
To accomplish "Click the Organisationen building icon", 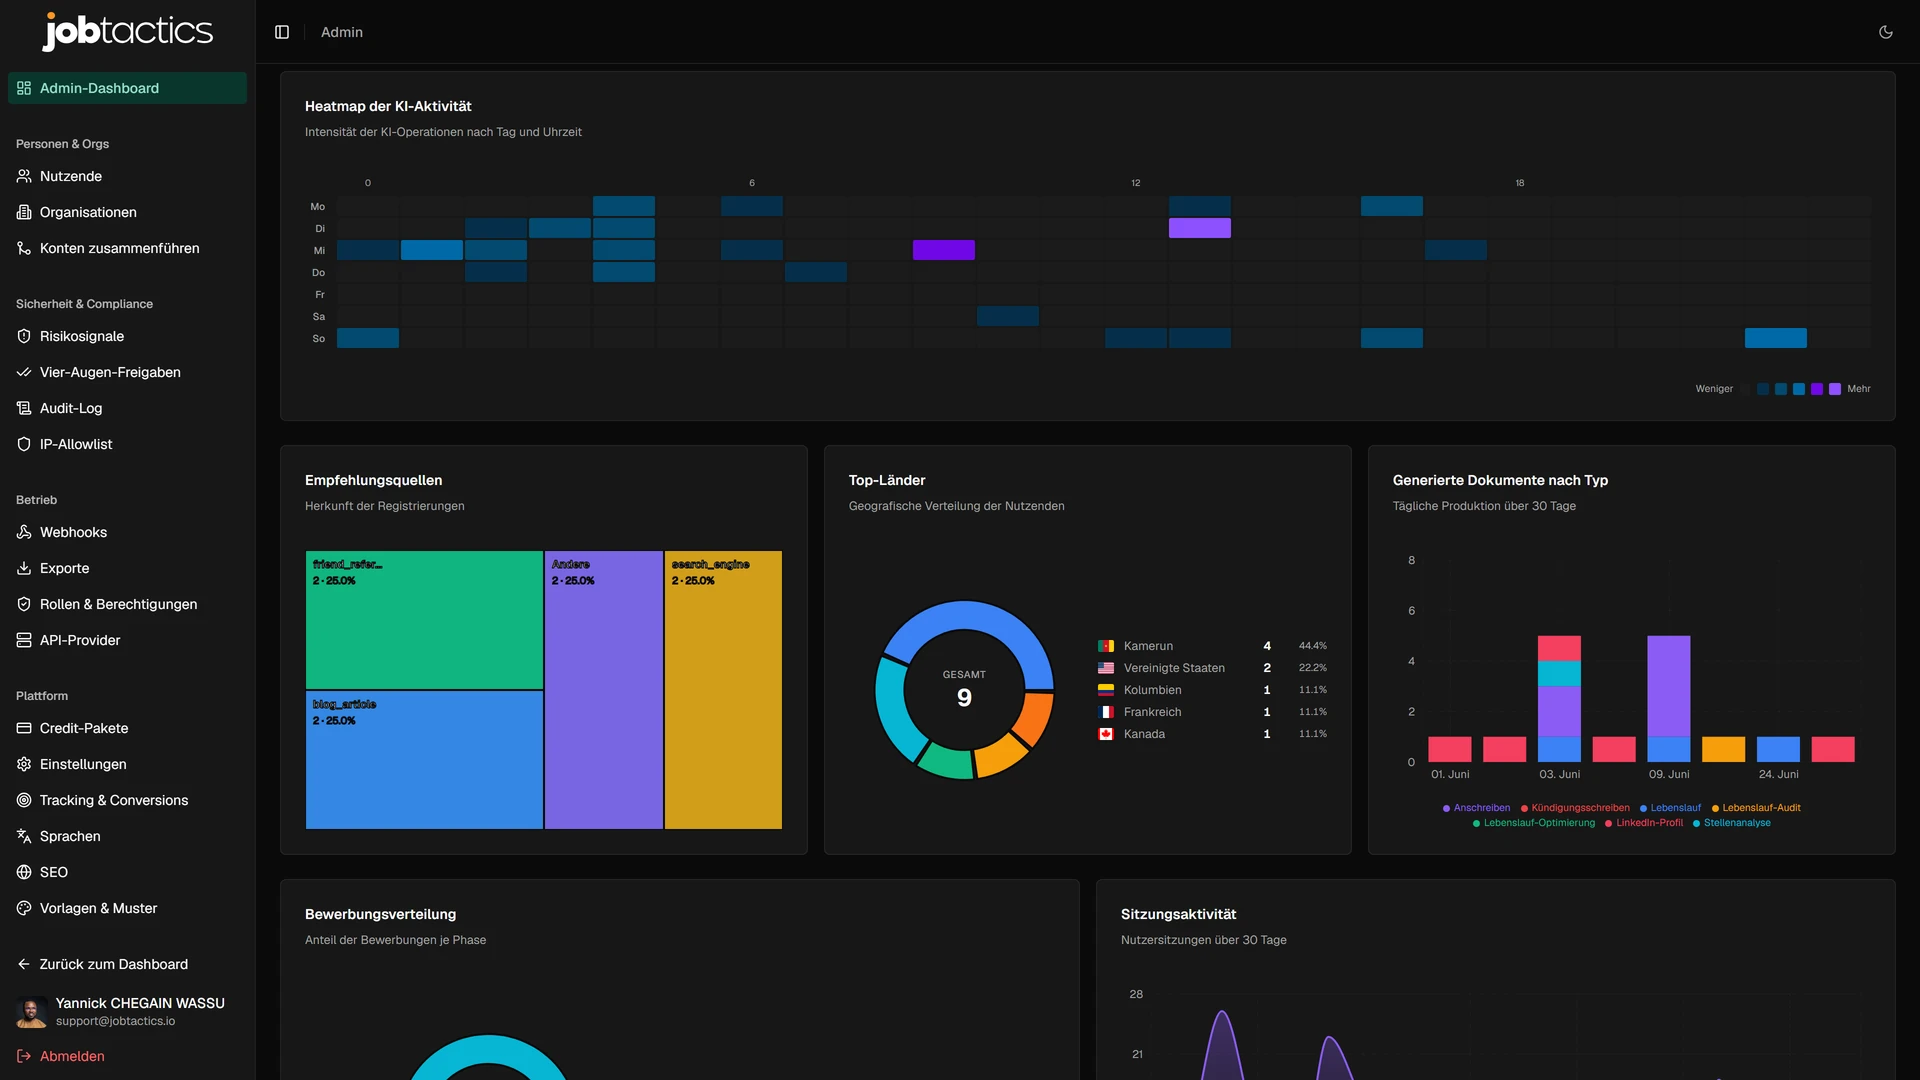I will [x=24, y=212].
